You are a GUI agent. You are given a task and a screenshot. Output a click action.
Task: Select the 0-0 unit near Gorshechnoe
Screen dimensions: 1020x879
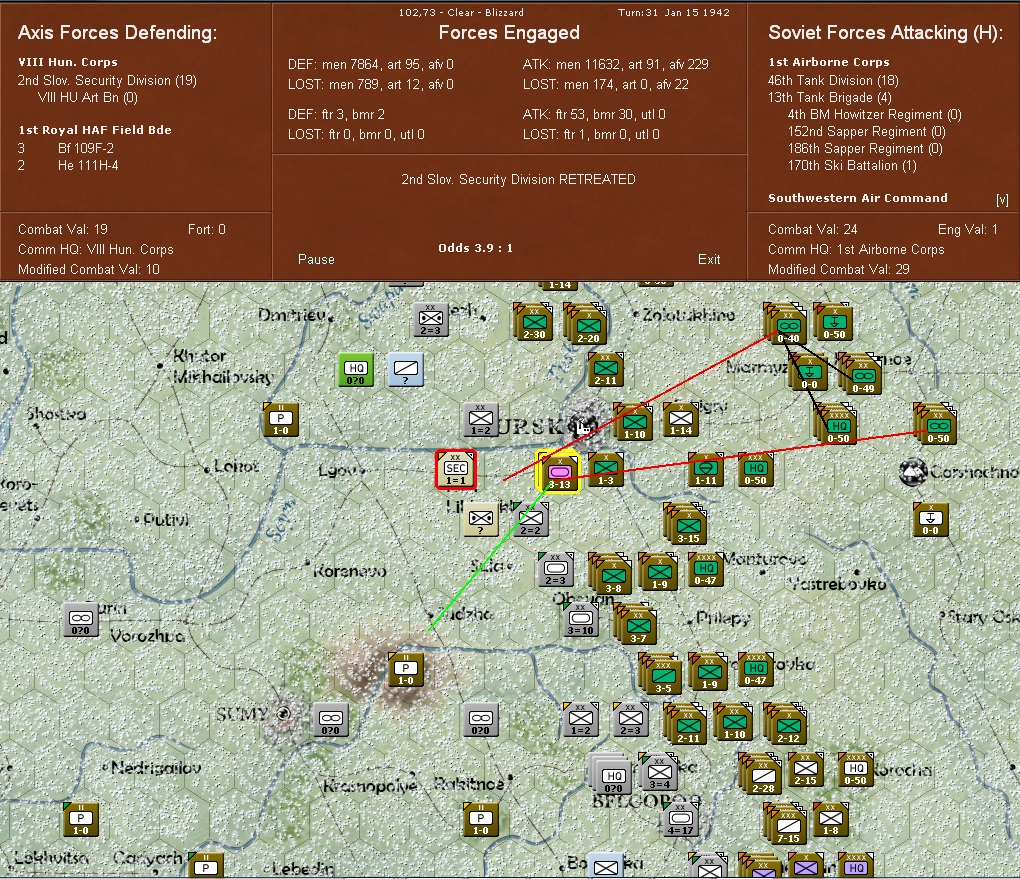(930, 520)
